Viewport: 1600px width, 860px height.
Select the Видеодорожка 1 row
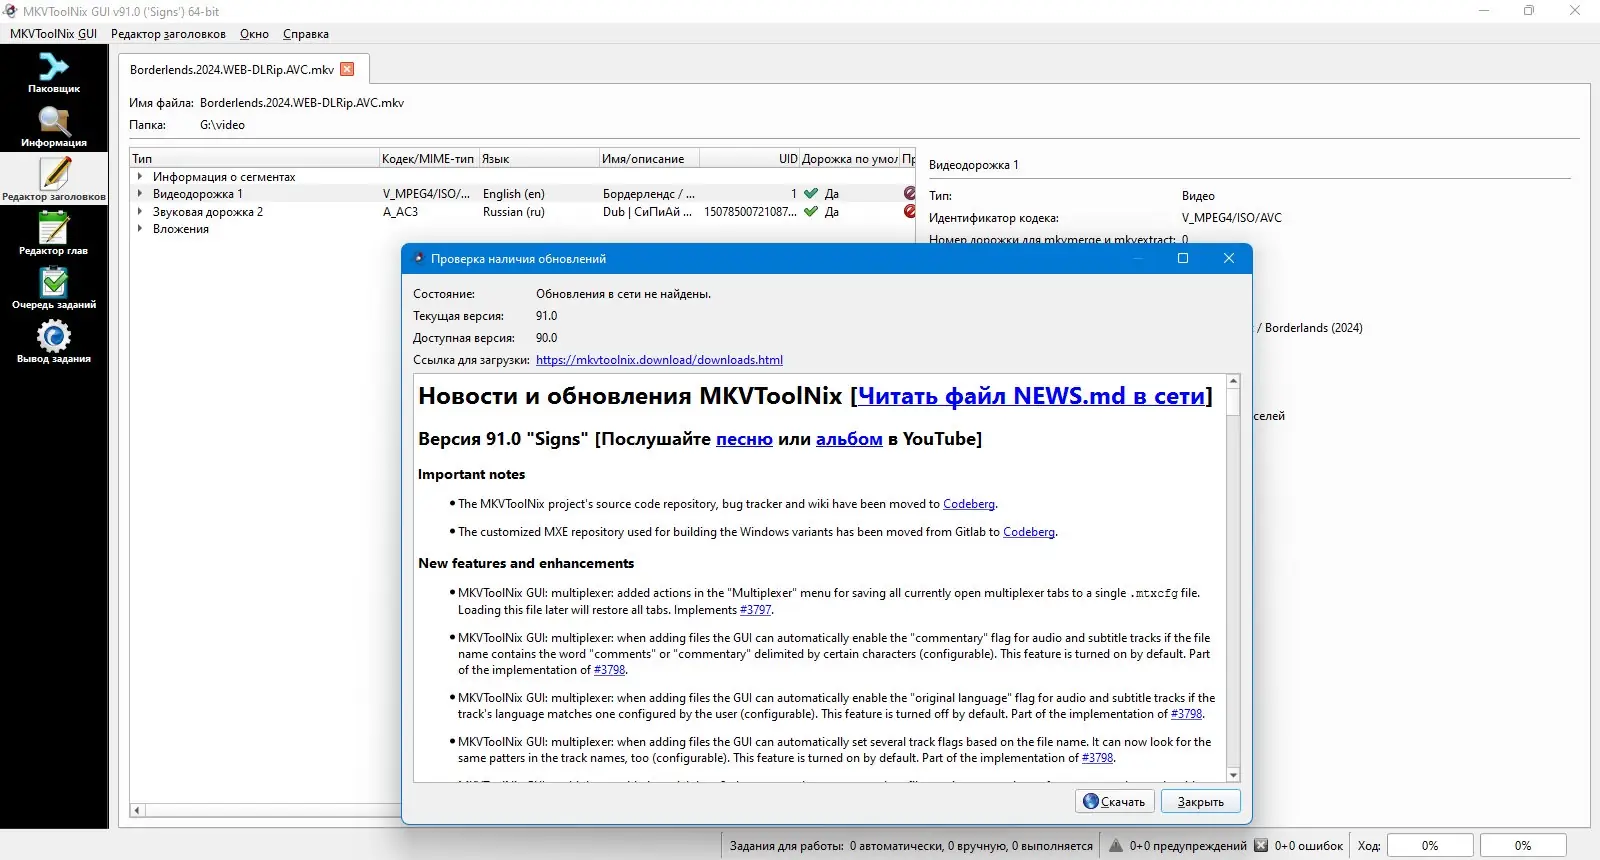click(x=523, y=194)
